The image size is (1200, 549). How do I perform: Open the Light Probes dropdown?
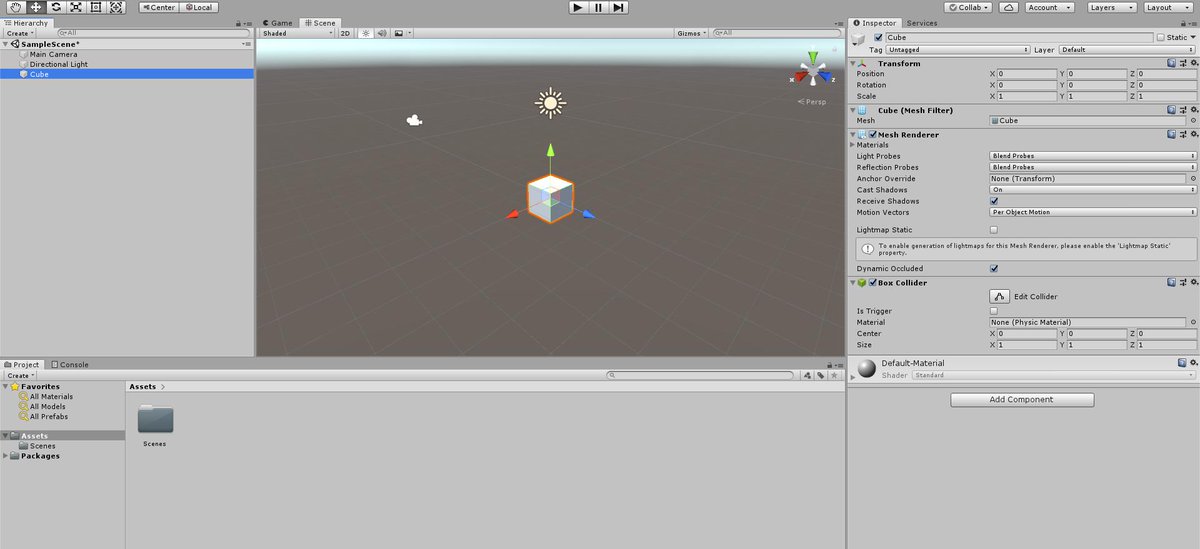pos(1093,156)
